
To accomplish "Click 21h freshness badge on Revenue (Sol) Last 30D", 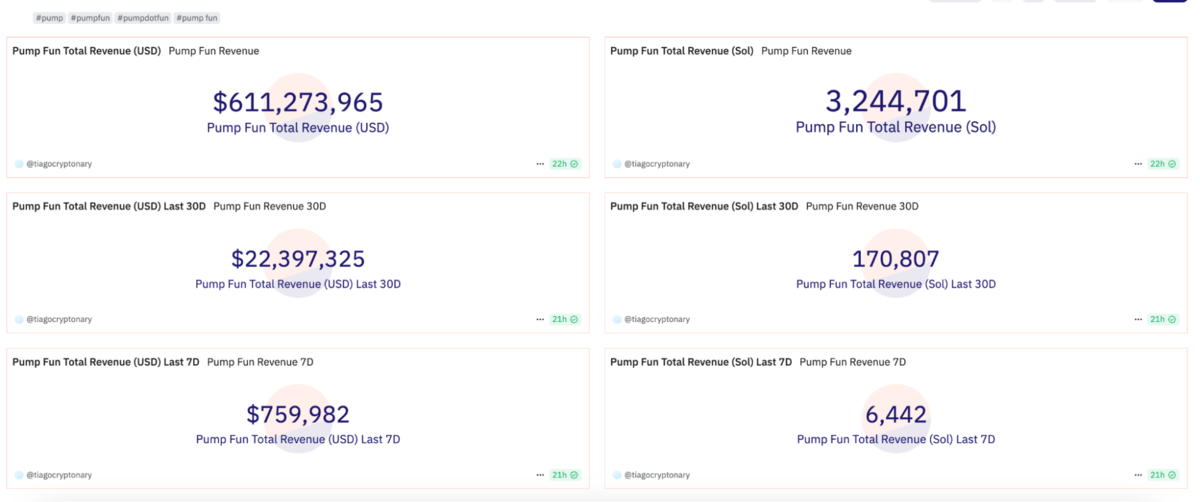I will [1163, 320].
